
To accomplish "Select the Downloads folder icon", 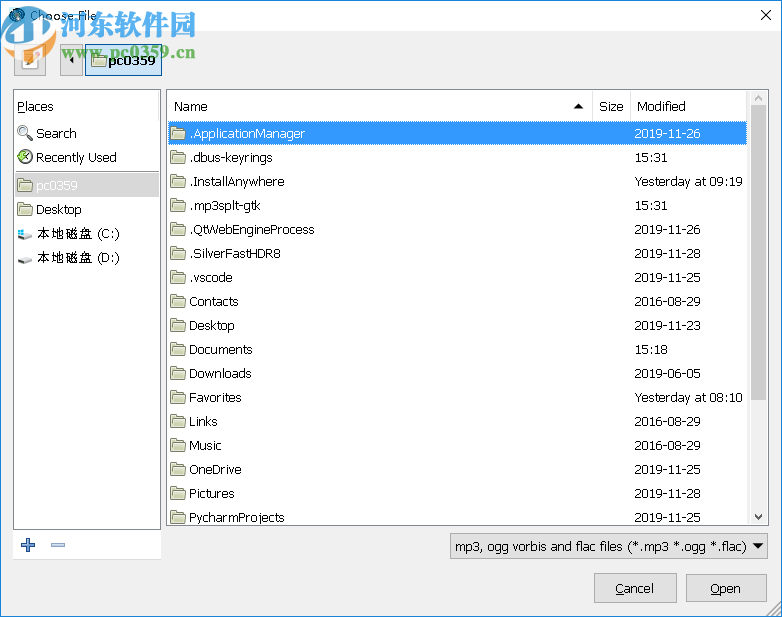I will click(x=178, y=373).
